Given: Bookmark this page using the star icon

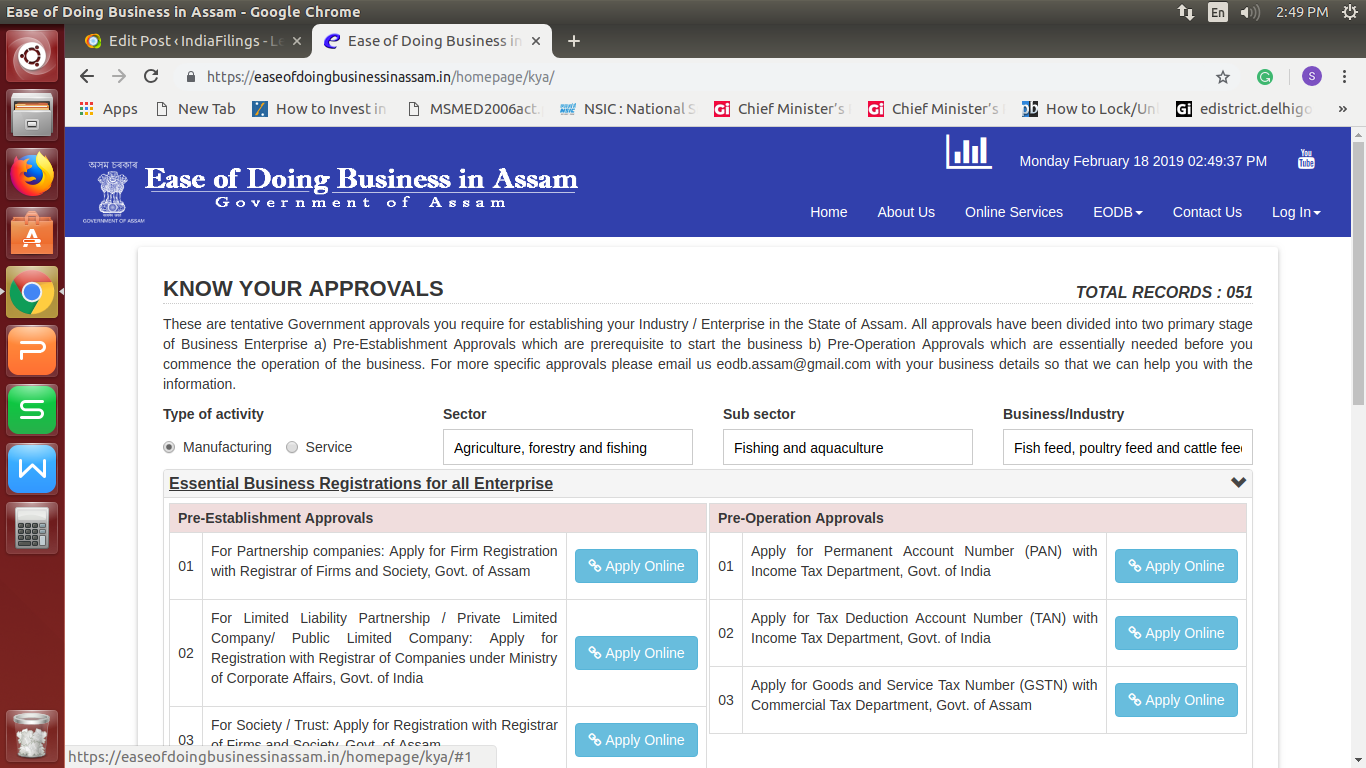Looking at the screenshot, I should [x=1222, y=76].
